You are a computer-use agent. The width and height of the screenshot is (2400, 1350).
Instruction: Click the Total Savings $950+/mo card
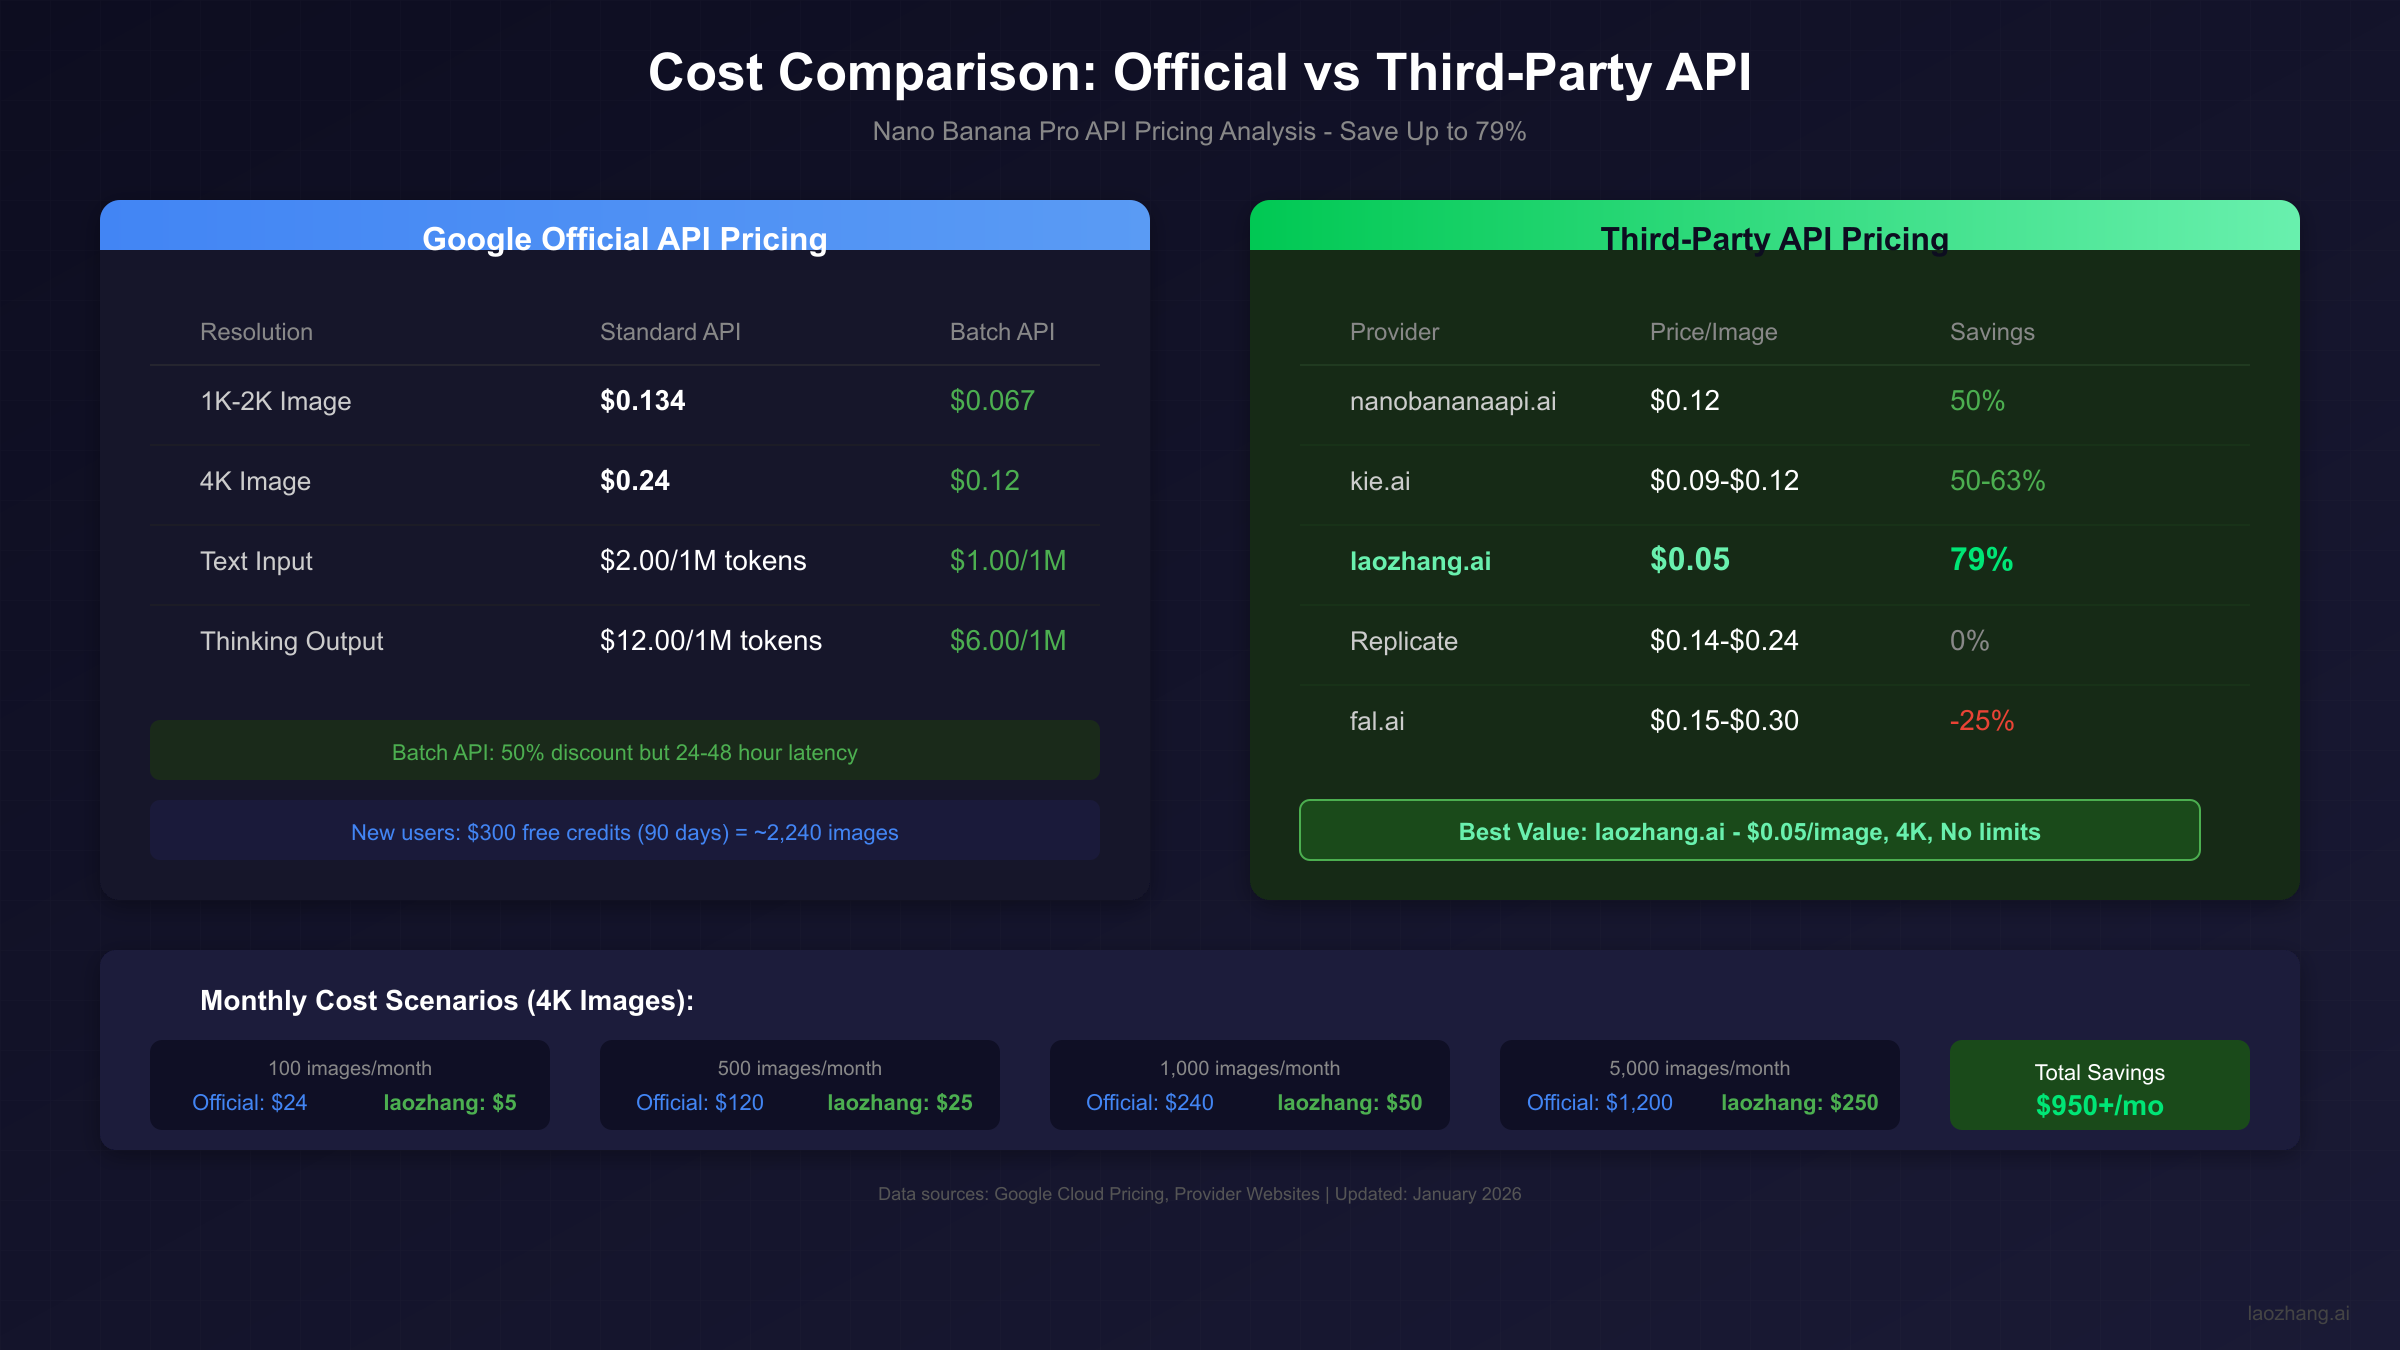(2098, 1084)
